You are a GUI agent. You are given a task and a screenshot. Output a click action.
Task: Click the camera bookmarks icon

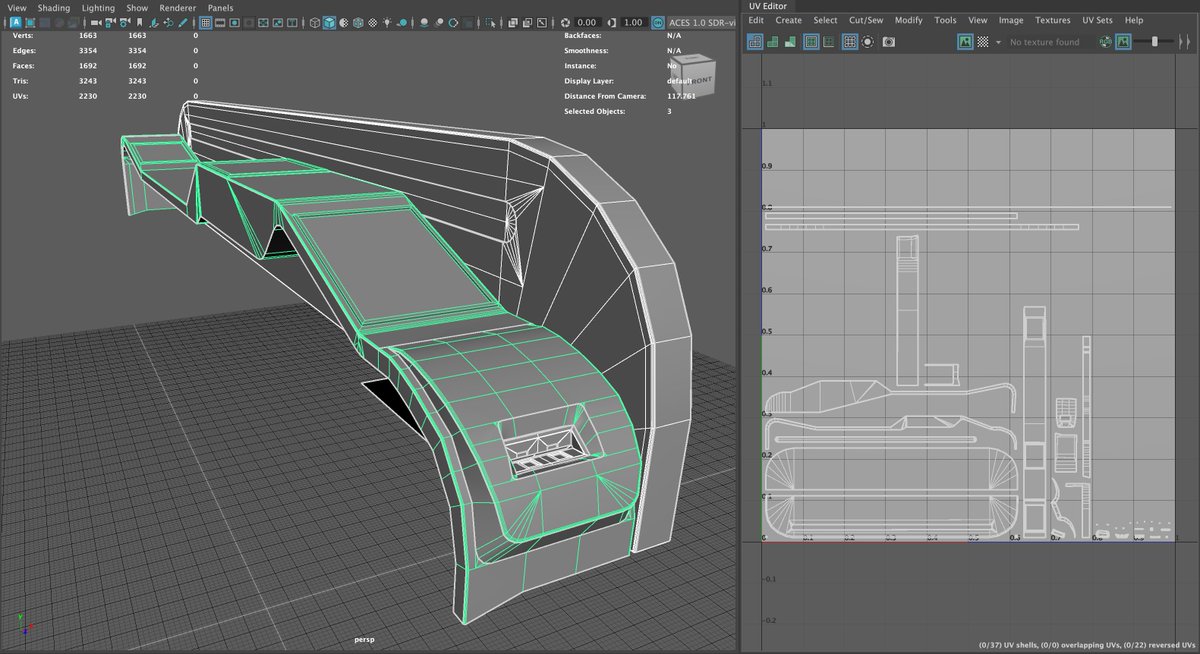[x=139, y=22]
